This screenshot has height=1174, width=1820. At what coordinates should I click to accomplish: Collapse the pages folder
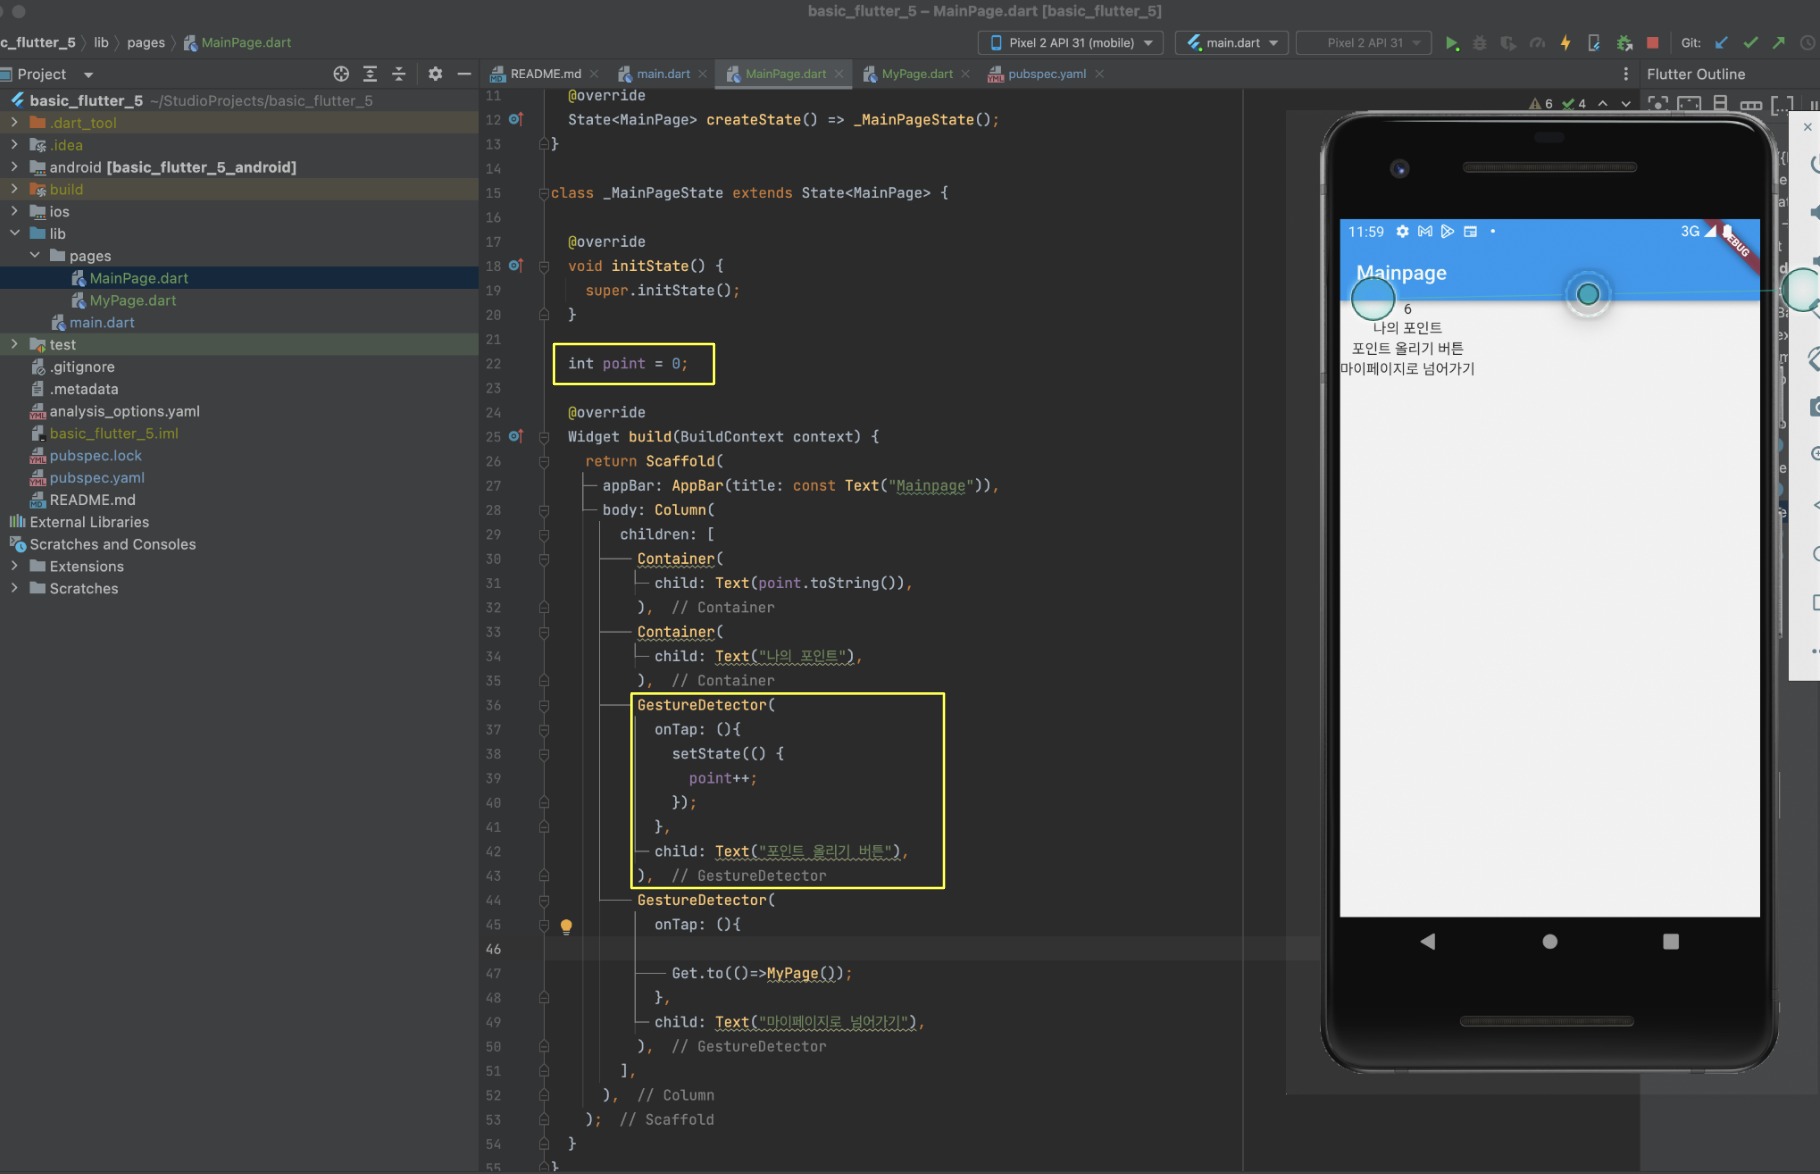pos(35,255)
